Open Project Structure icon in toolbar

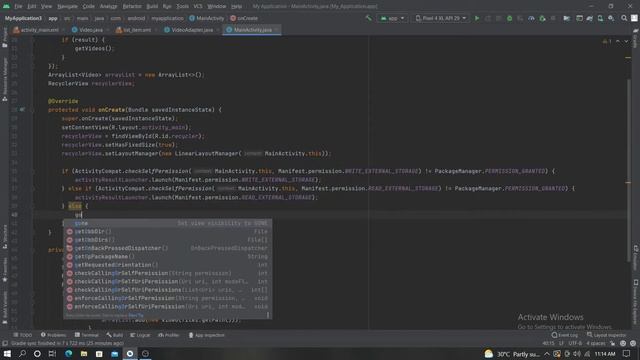pos(567,18)
